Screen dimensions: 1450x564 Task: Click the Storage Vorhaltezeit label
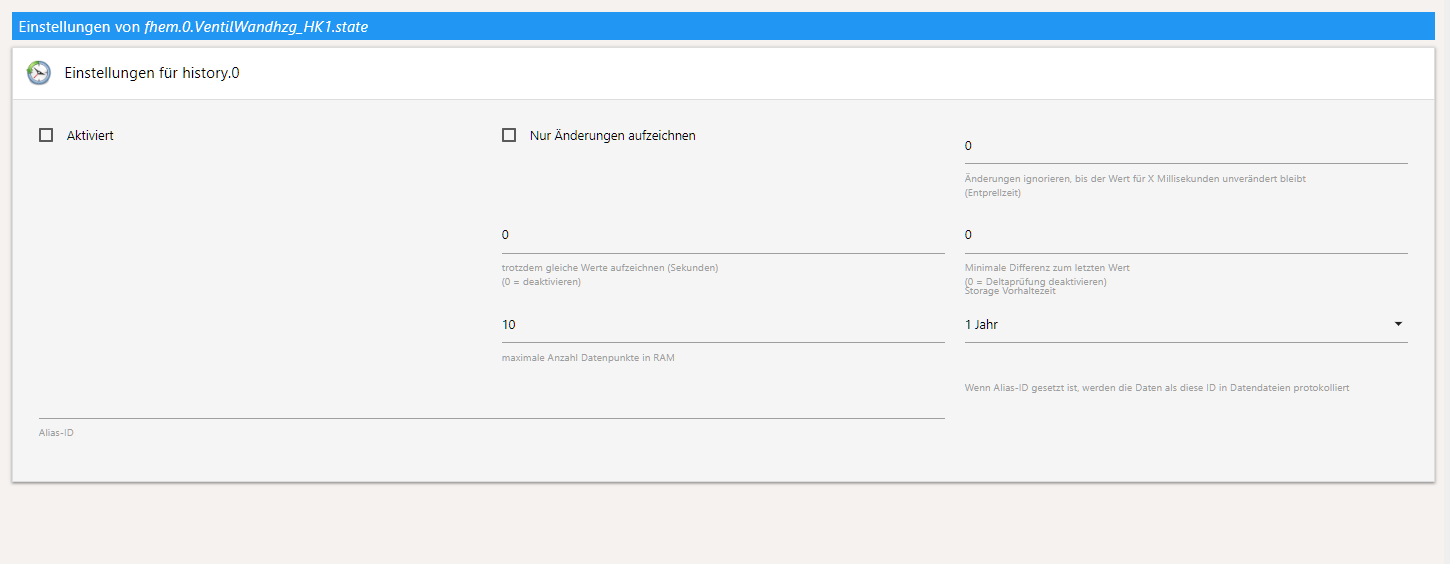click(1010, 291)
